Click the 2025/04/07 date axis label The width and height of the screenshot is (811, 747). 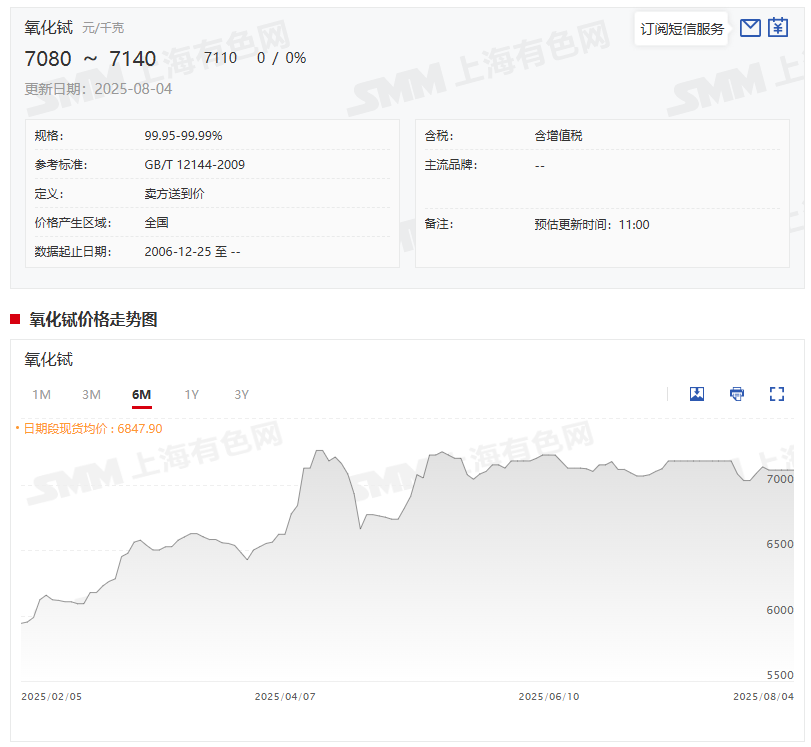click(285, 696)
